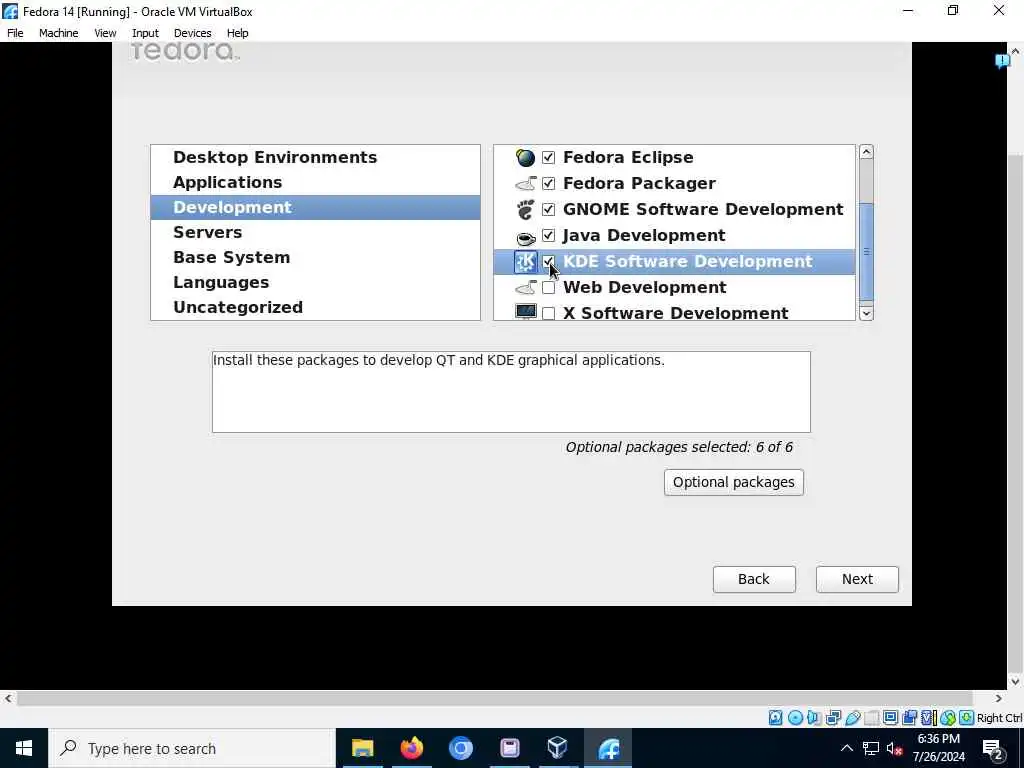The image size is (1024, 768).
Task: Enable the X Software Development checkbox
Action: (x=549, y=313)
